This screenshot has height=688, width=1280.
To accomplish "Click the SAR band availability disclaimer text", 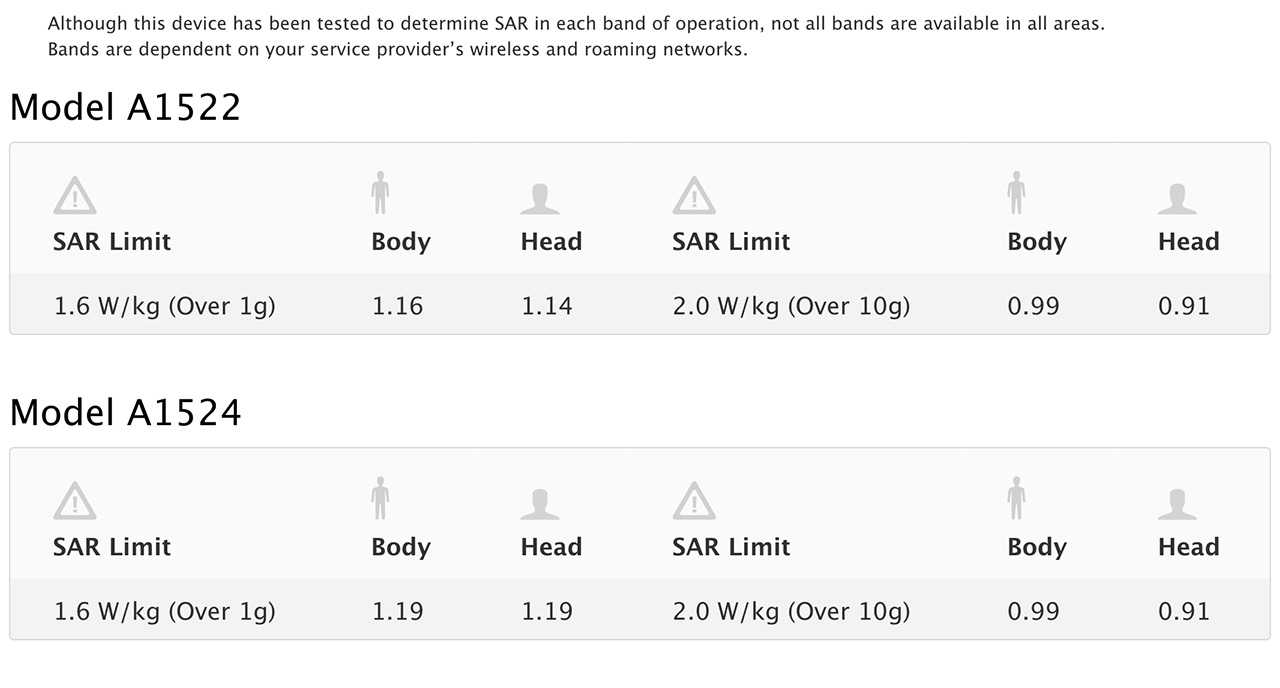I will click(x=576, y=36).
